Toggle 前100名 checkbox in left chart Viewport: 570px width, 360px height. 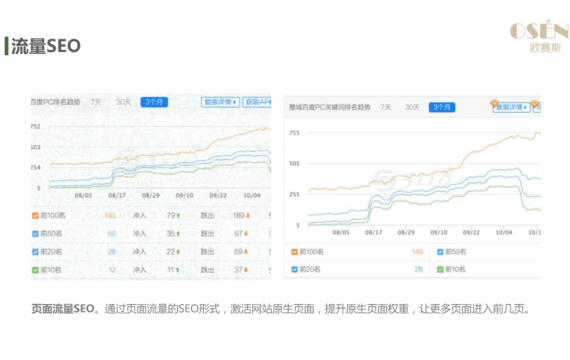[35, 216]
